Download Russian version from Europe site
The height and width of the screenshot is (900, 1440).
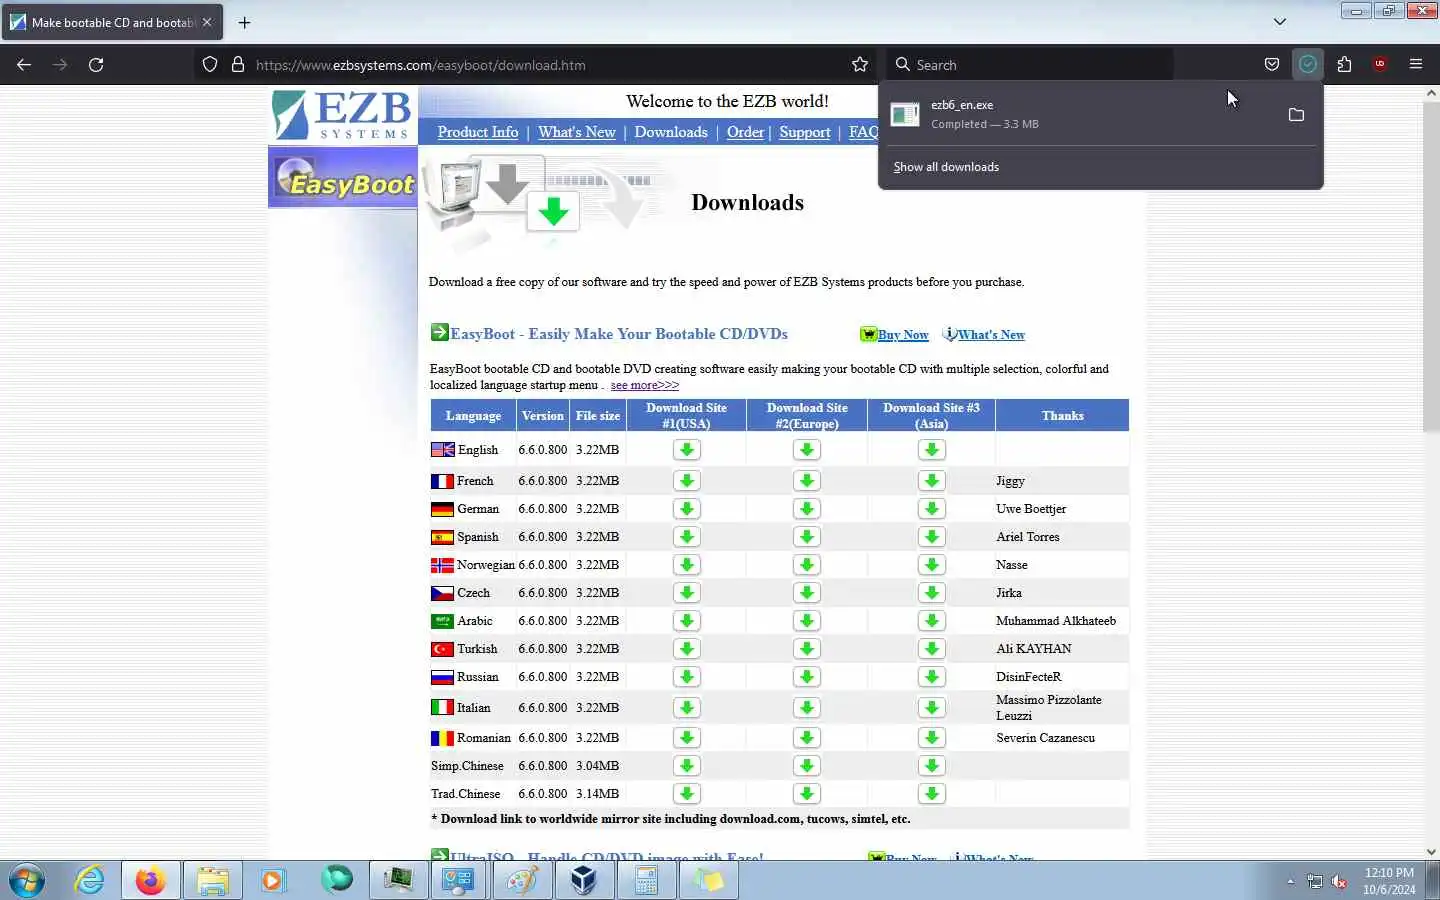[x=806, y=677]
